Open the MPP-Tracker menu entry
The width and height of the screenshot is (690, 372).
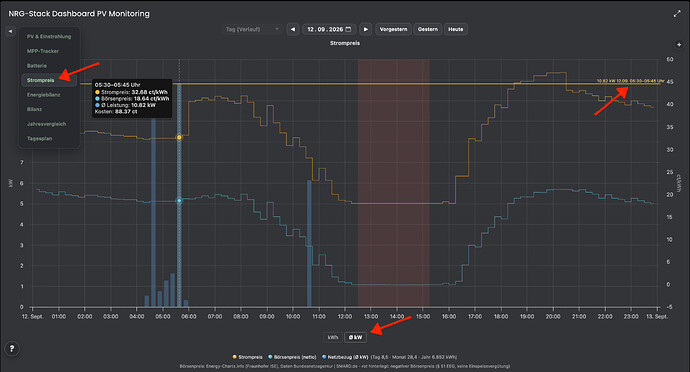[49, 51]
